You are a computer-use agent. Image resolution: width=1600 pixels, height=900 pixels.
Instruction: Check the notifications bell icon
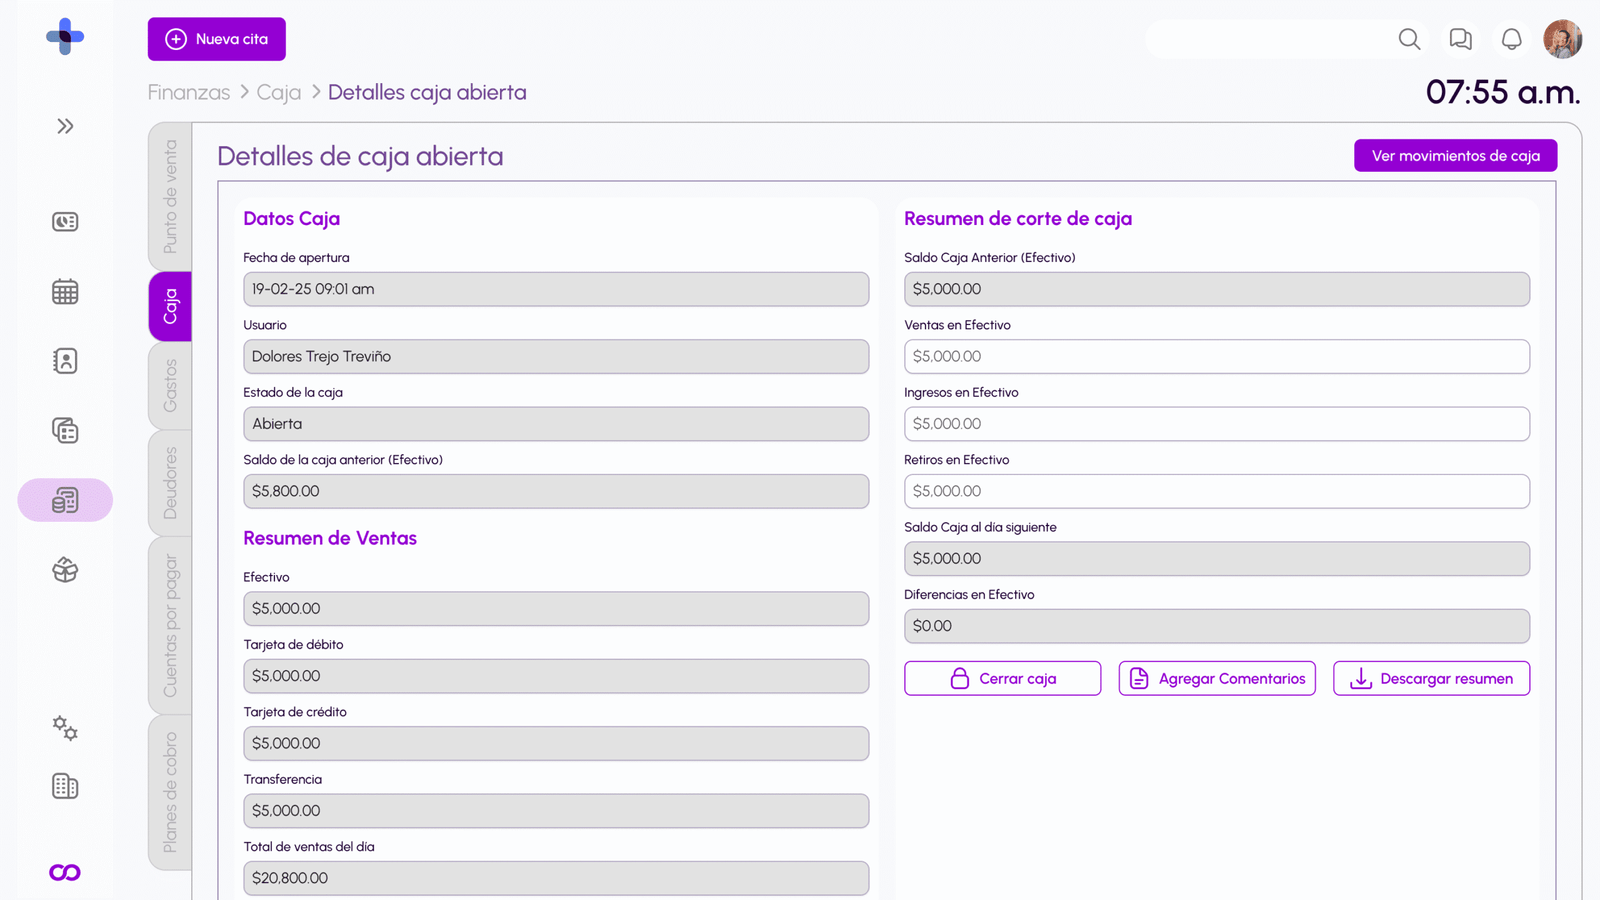pos(1511,39)
